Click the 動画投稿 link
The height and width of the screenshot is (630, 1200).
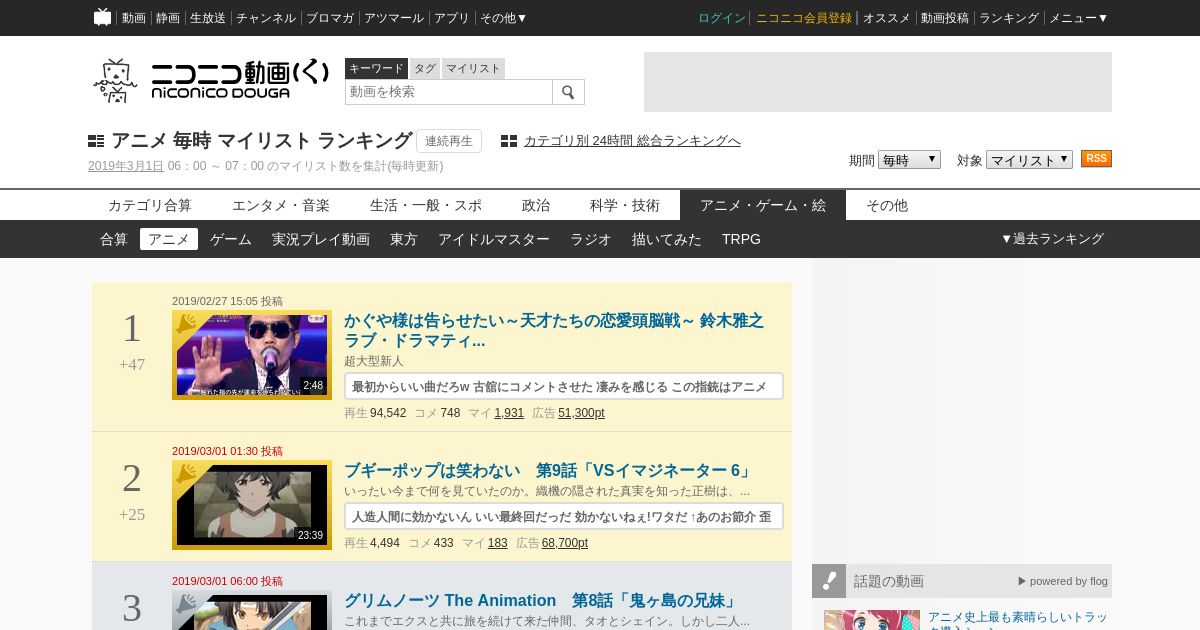(945, 18)
